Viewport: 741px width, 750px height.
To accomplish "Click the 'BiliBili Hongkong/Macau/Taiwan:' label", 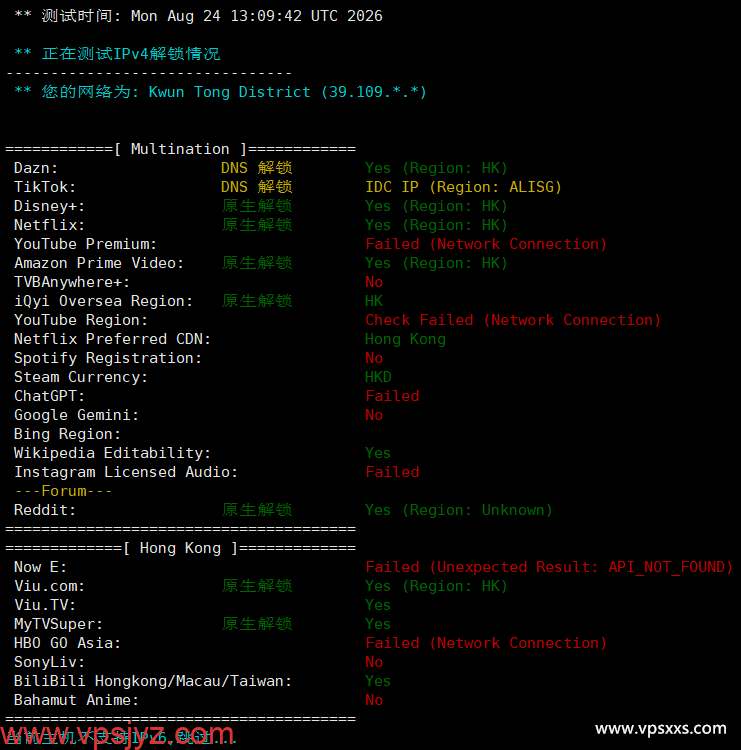I will (x=153, y=682).
